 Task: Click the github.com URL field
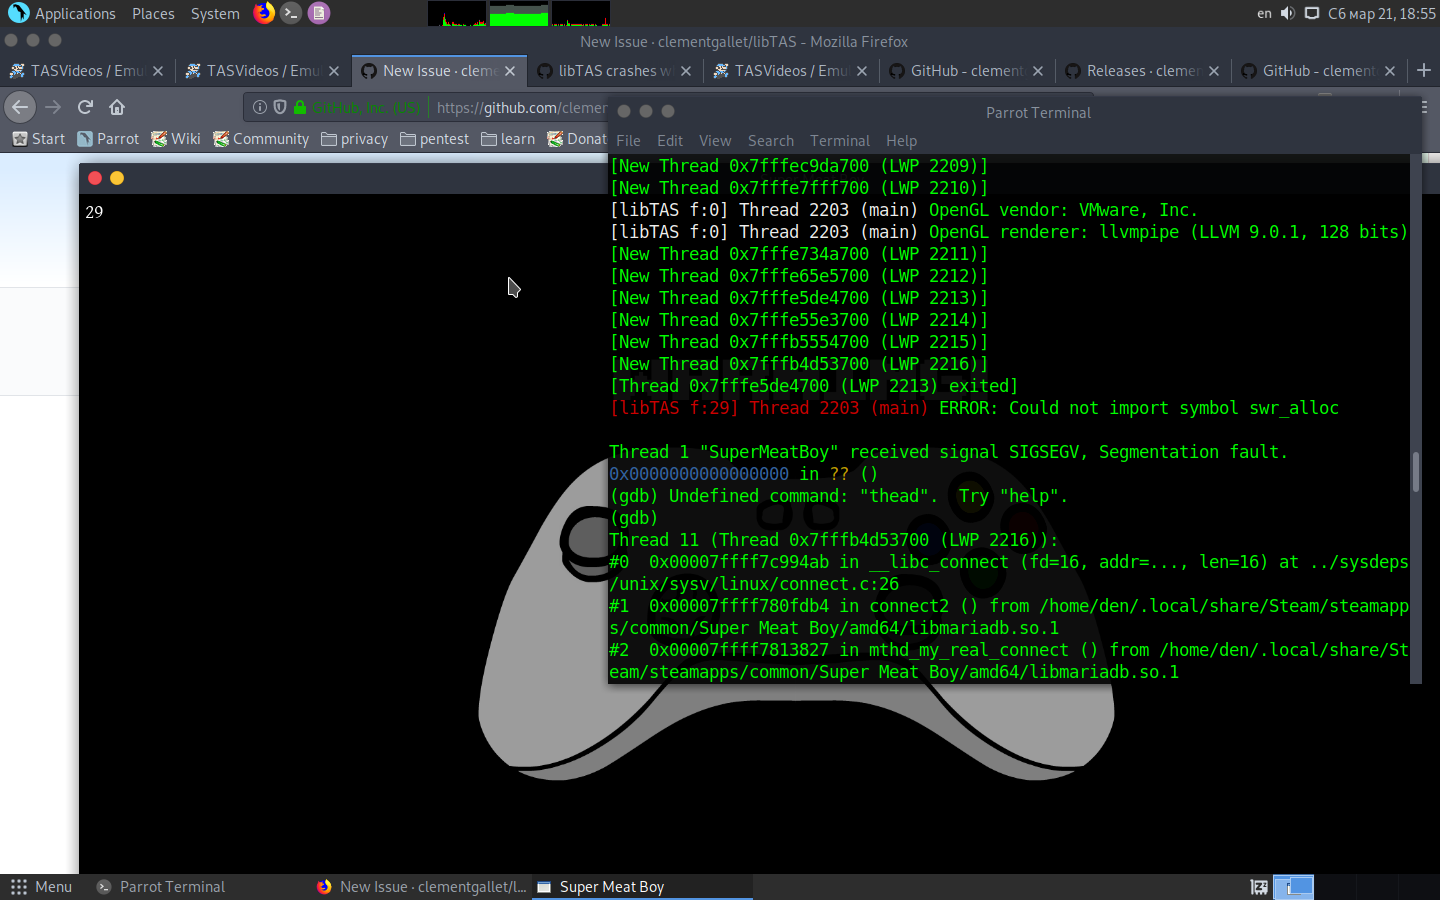[521, 107]
